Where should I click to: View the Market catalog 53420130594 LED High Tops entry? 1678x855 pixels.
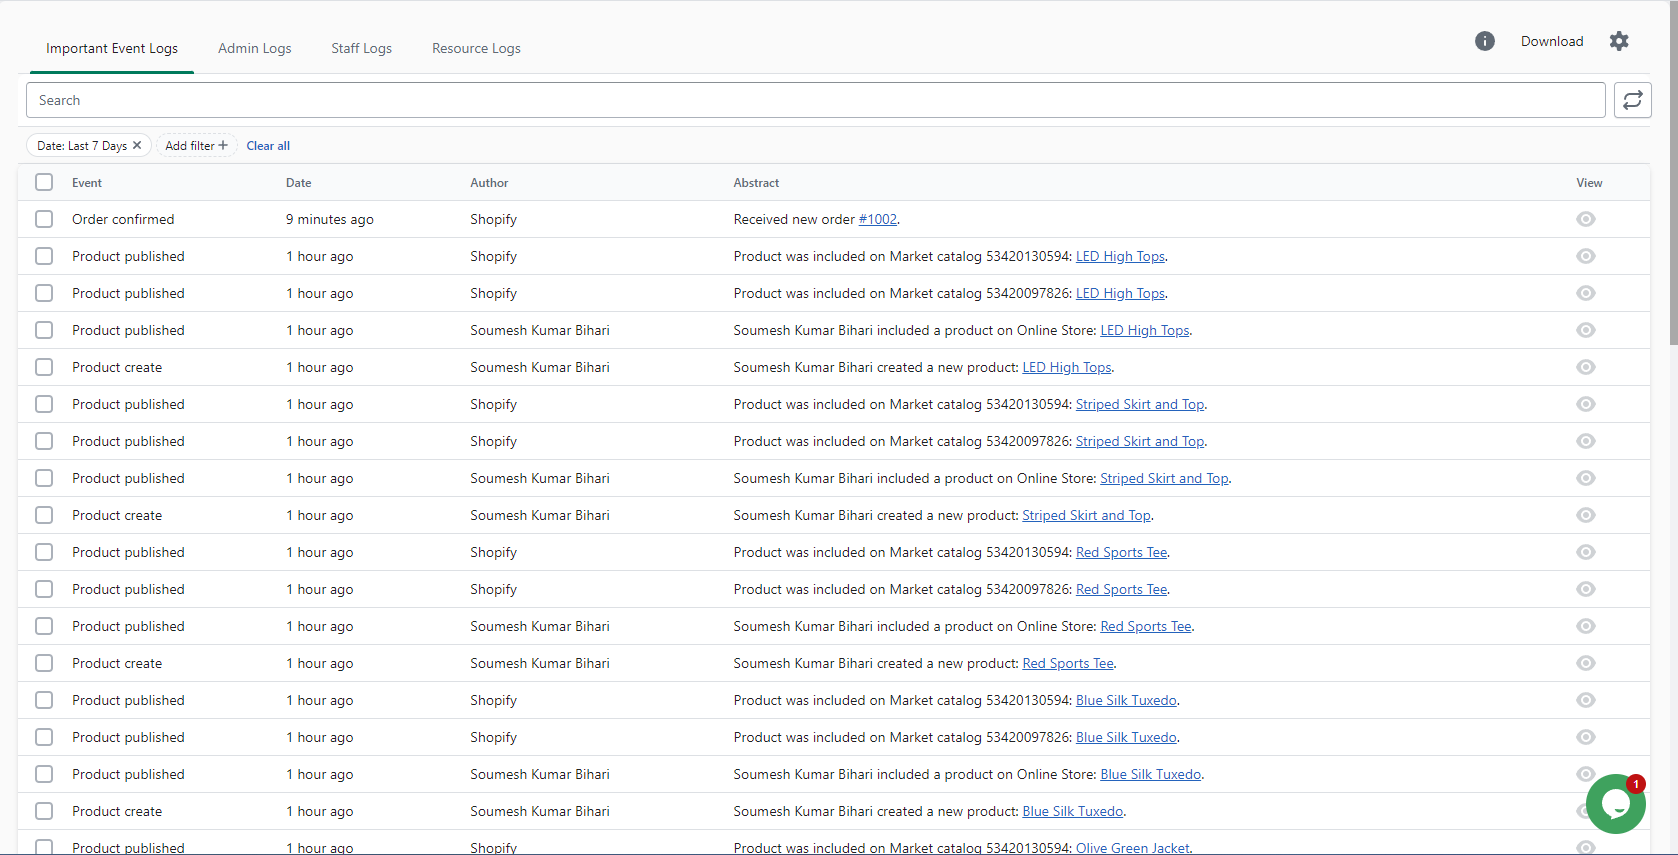click(1586, 256)
